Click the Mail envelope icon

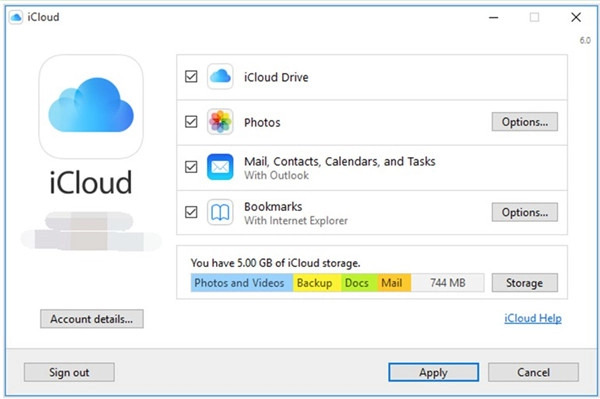click(x=220, y=167)
